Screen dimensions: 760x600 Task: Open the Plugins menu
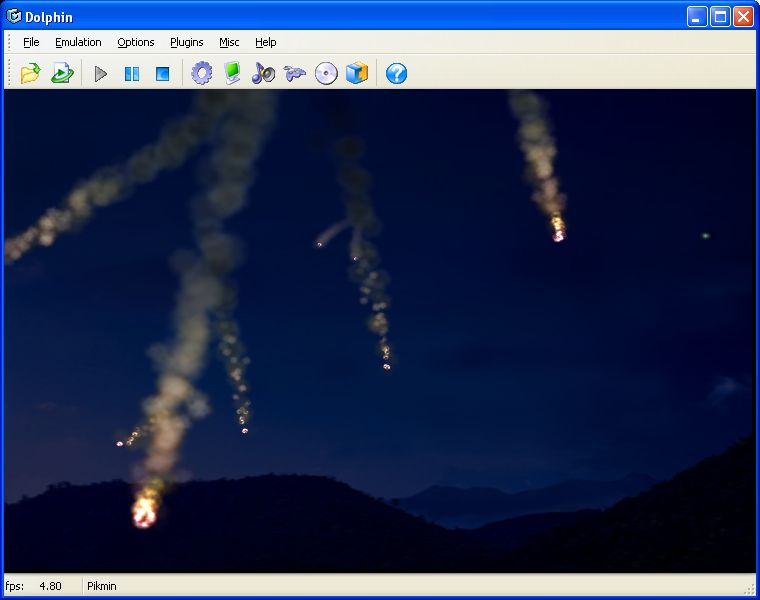tap(187, 42)
